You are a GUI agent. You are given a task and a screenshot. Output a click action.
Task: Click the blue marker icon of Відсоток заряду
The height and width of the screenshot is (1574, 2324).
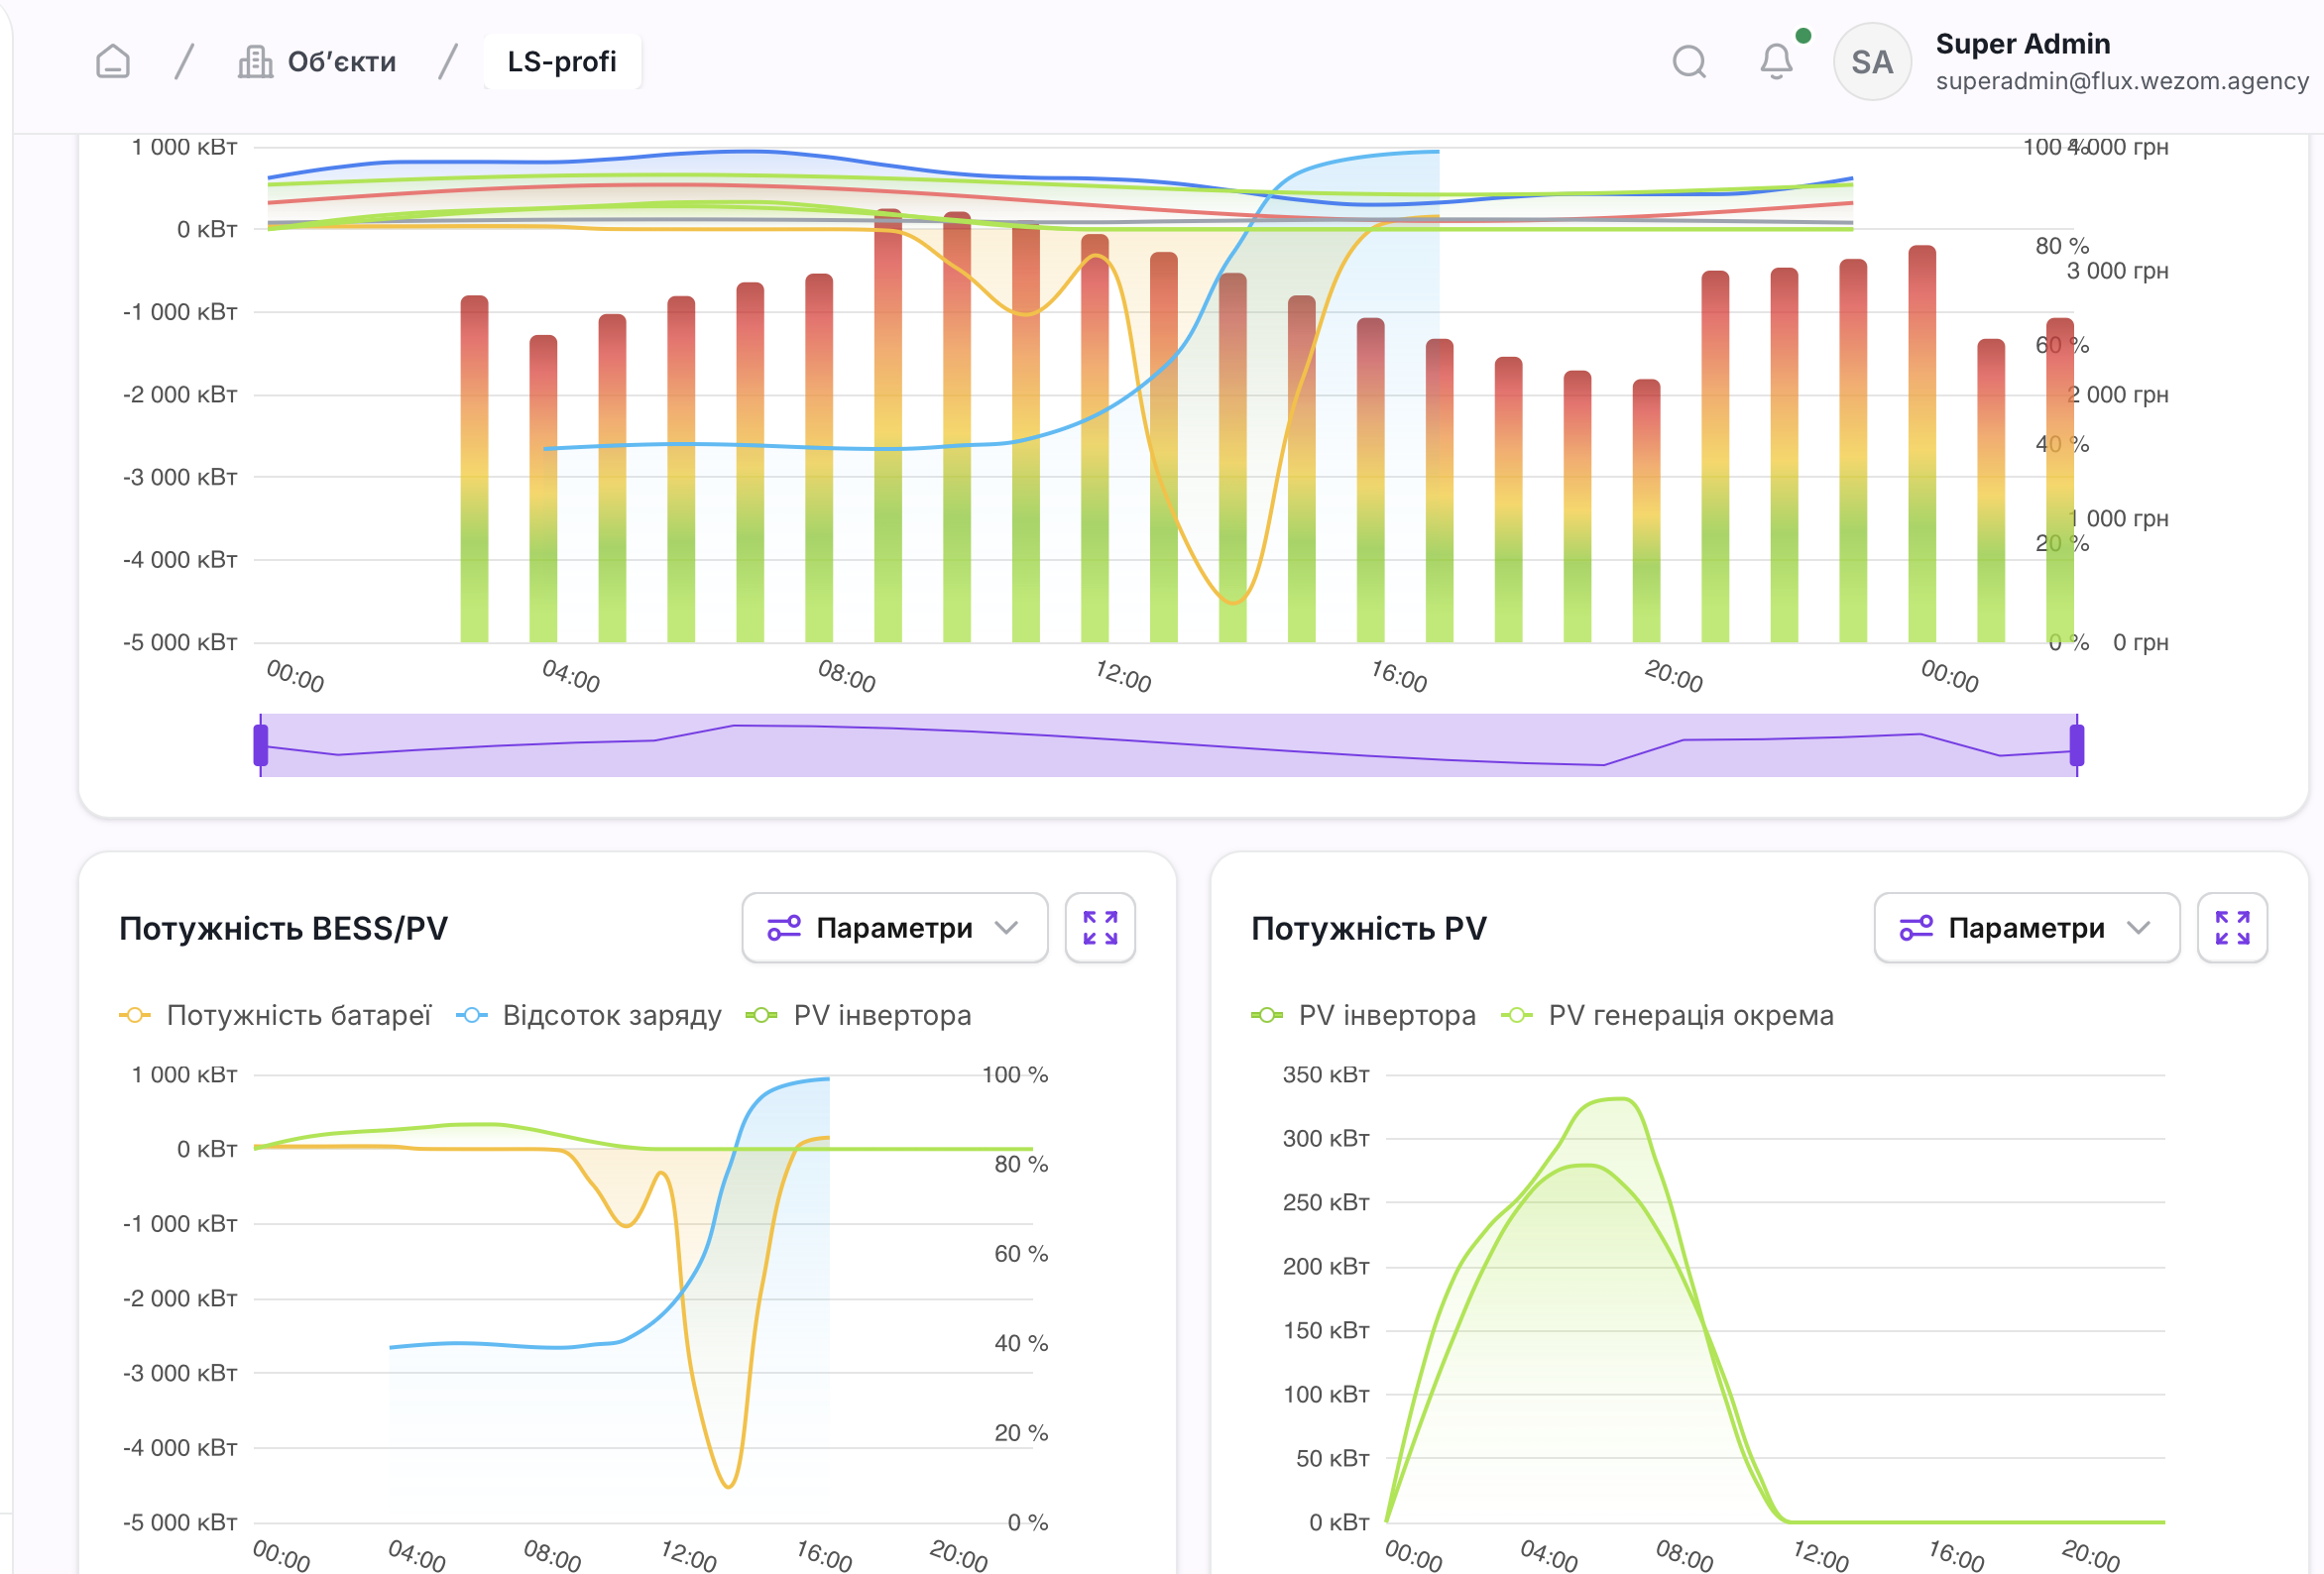471,1015
